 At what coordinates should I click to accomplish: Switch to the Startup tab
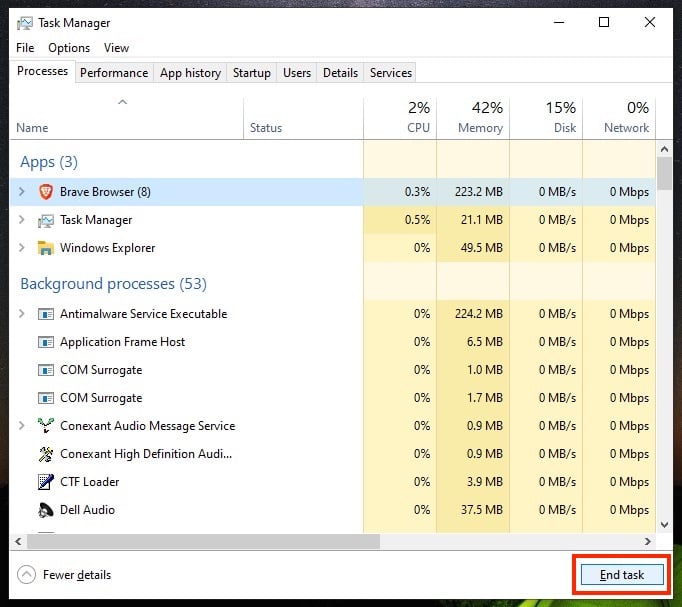(251, 73)
